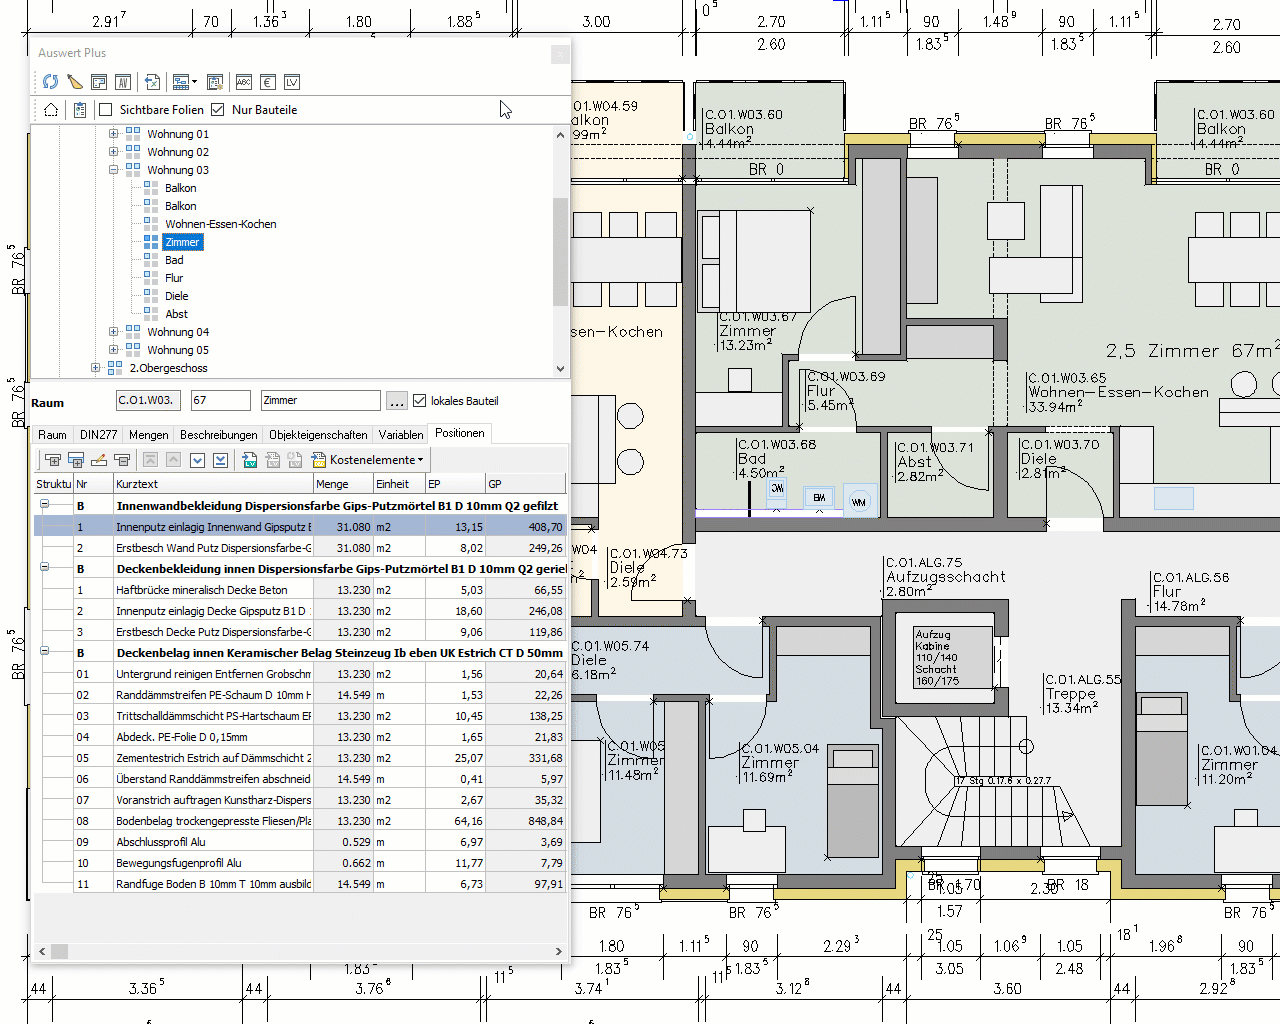Click the GP column header
This screenshot has width=1280, height=1024.
pyautogui.click(x=525, y=484)
